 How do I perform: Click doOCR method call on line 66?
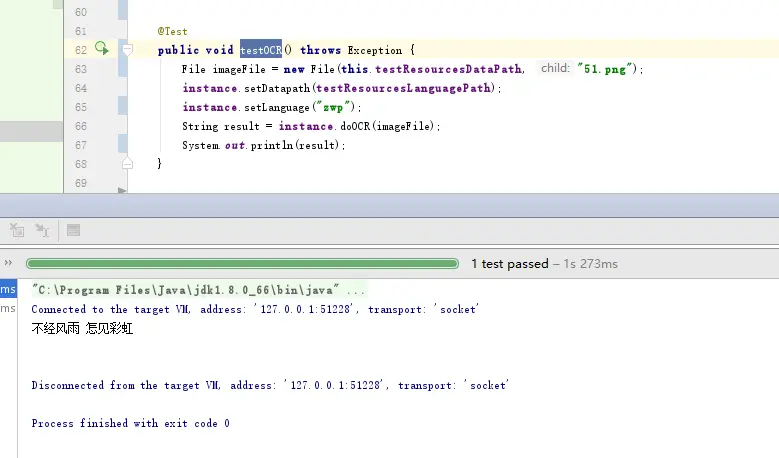click(355, 126)
